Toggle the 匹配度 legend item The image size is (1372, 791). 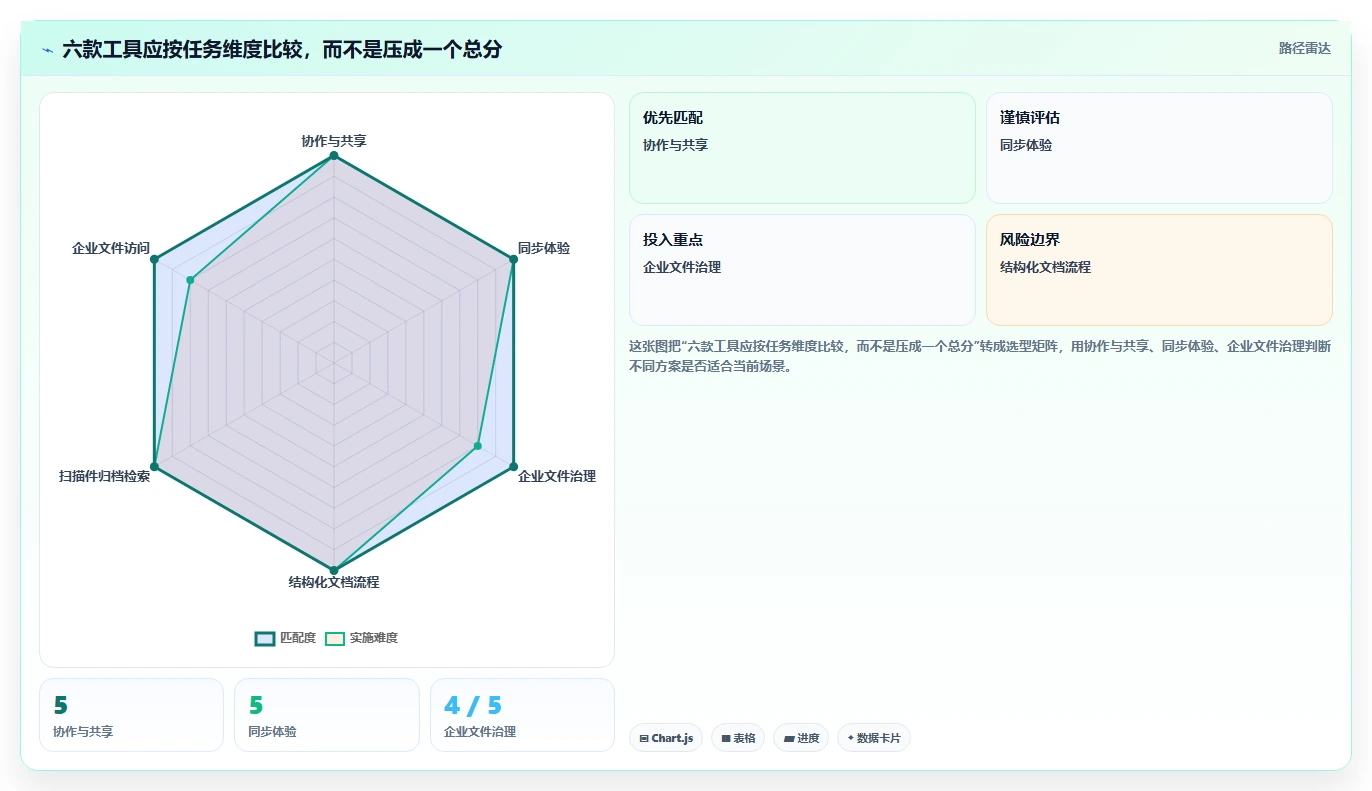(x=285, y=638)
